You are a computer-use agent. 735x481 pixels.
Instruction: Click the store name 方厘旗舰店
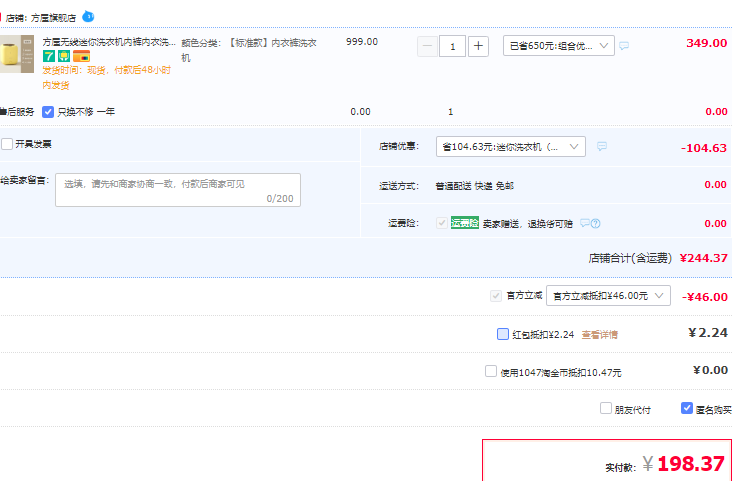click(53, 18)
